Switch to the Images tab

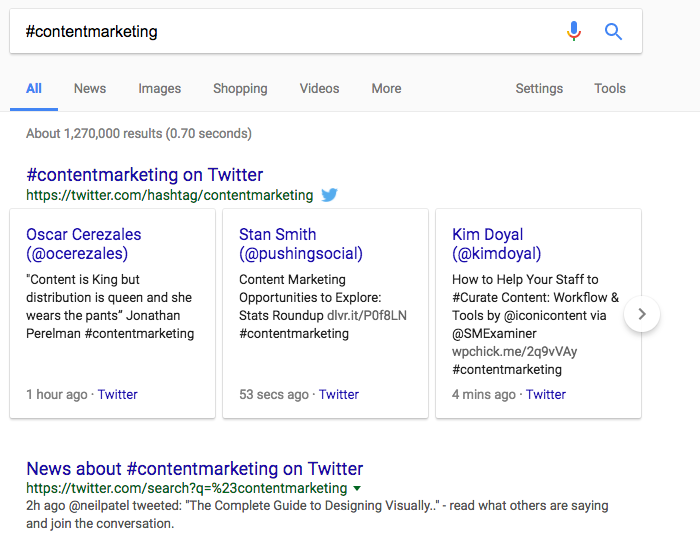(159, 88)
